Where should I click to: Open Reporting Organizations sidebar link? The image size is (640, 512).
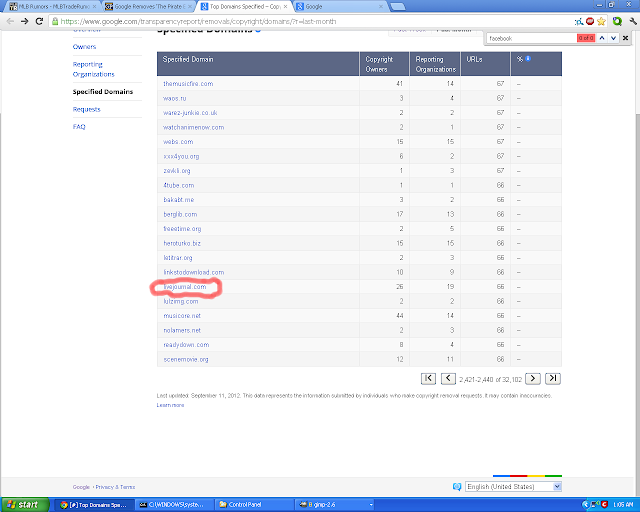point(93,69)
